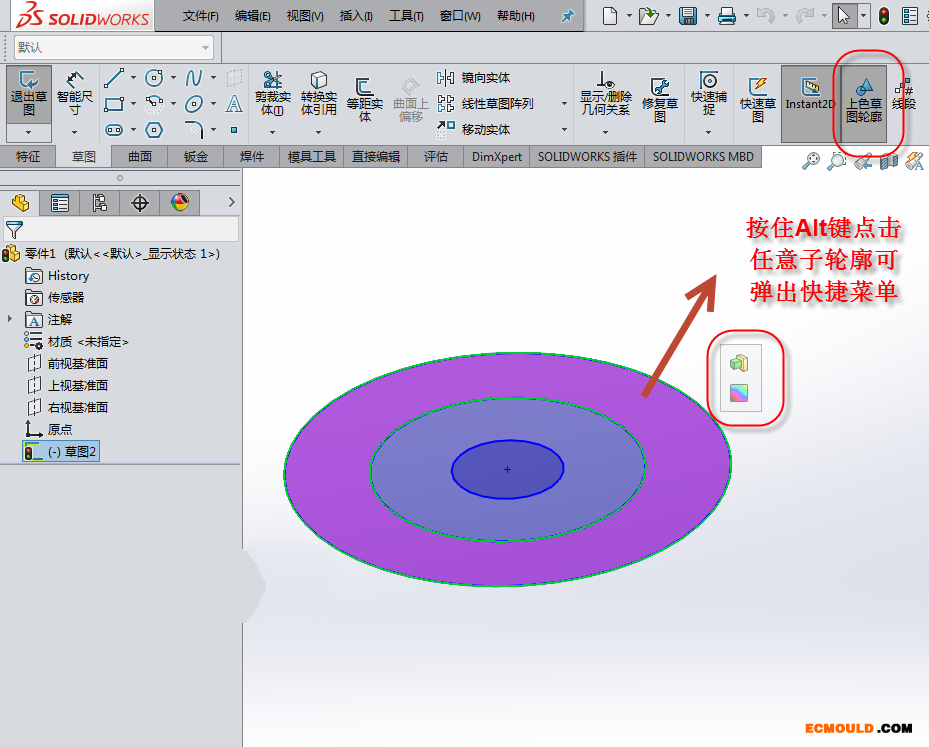929x747 pixels.
Task: Expand the 注解 annotations tree node
Action: (x=11, y=319)
